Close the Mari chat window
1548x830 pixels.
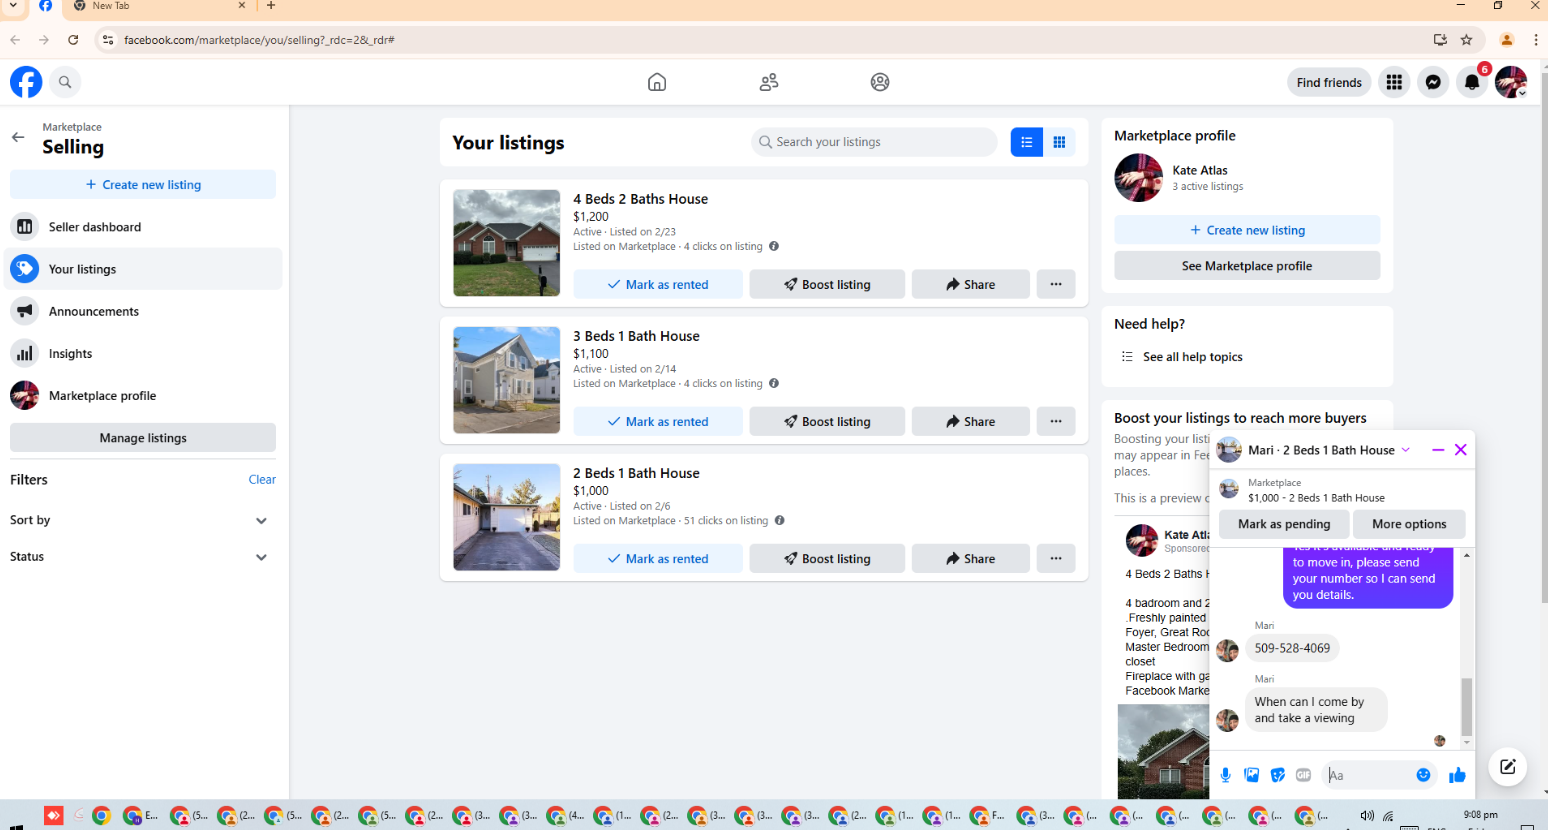click(x=1461, y=450)
